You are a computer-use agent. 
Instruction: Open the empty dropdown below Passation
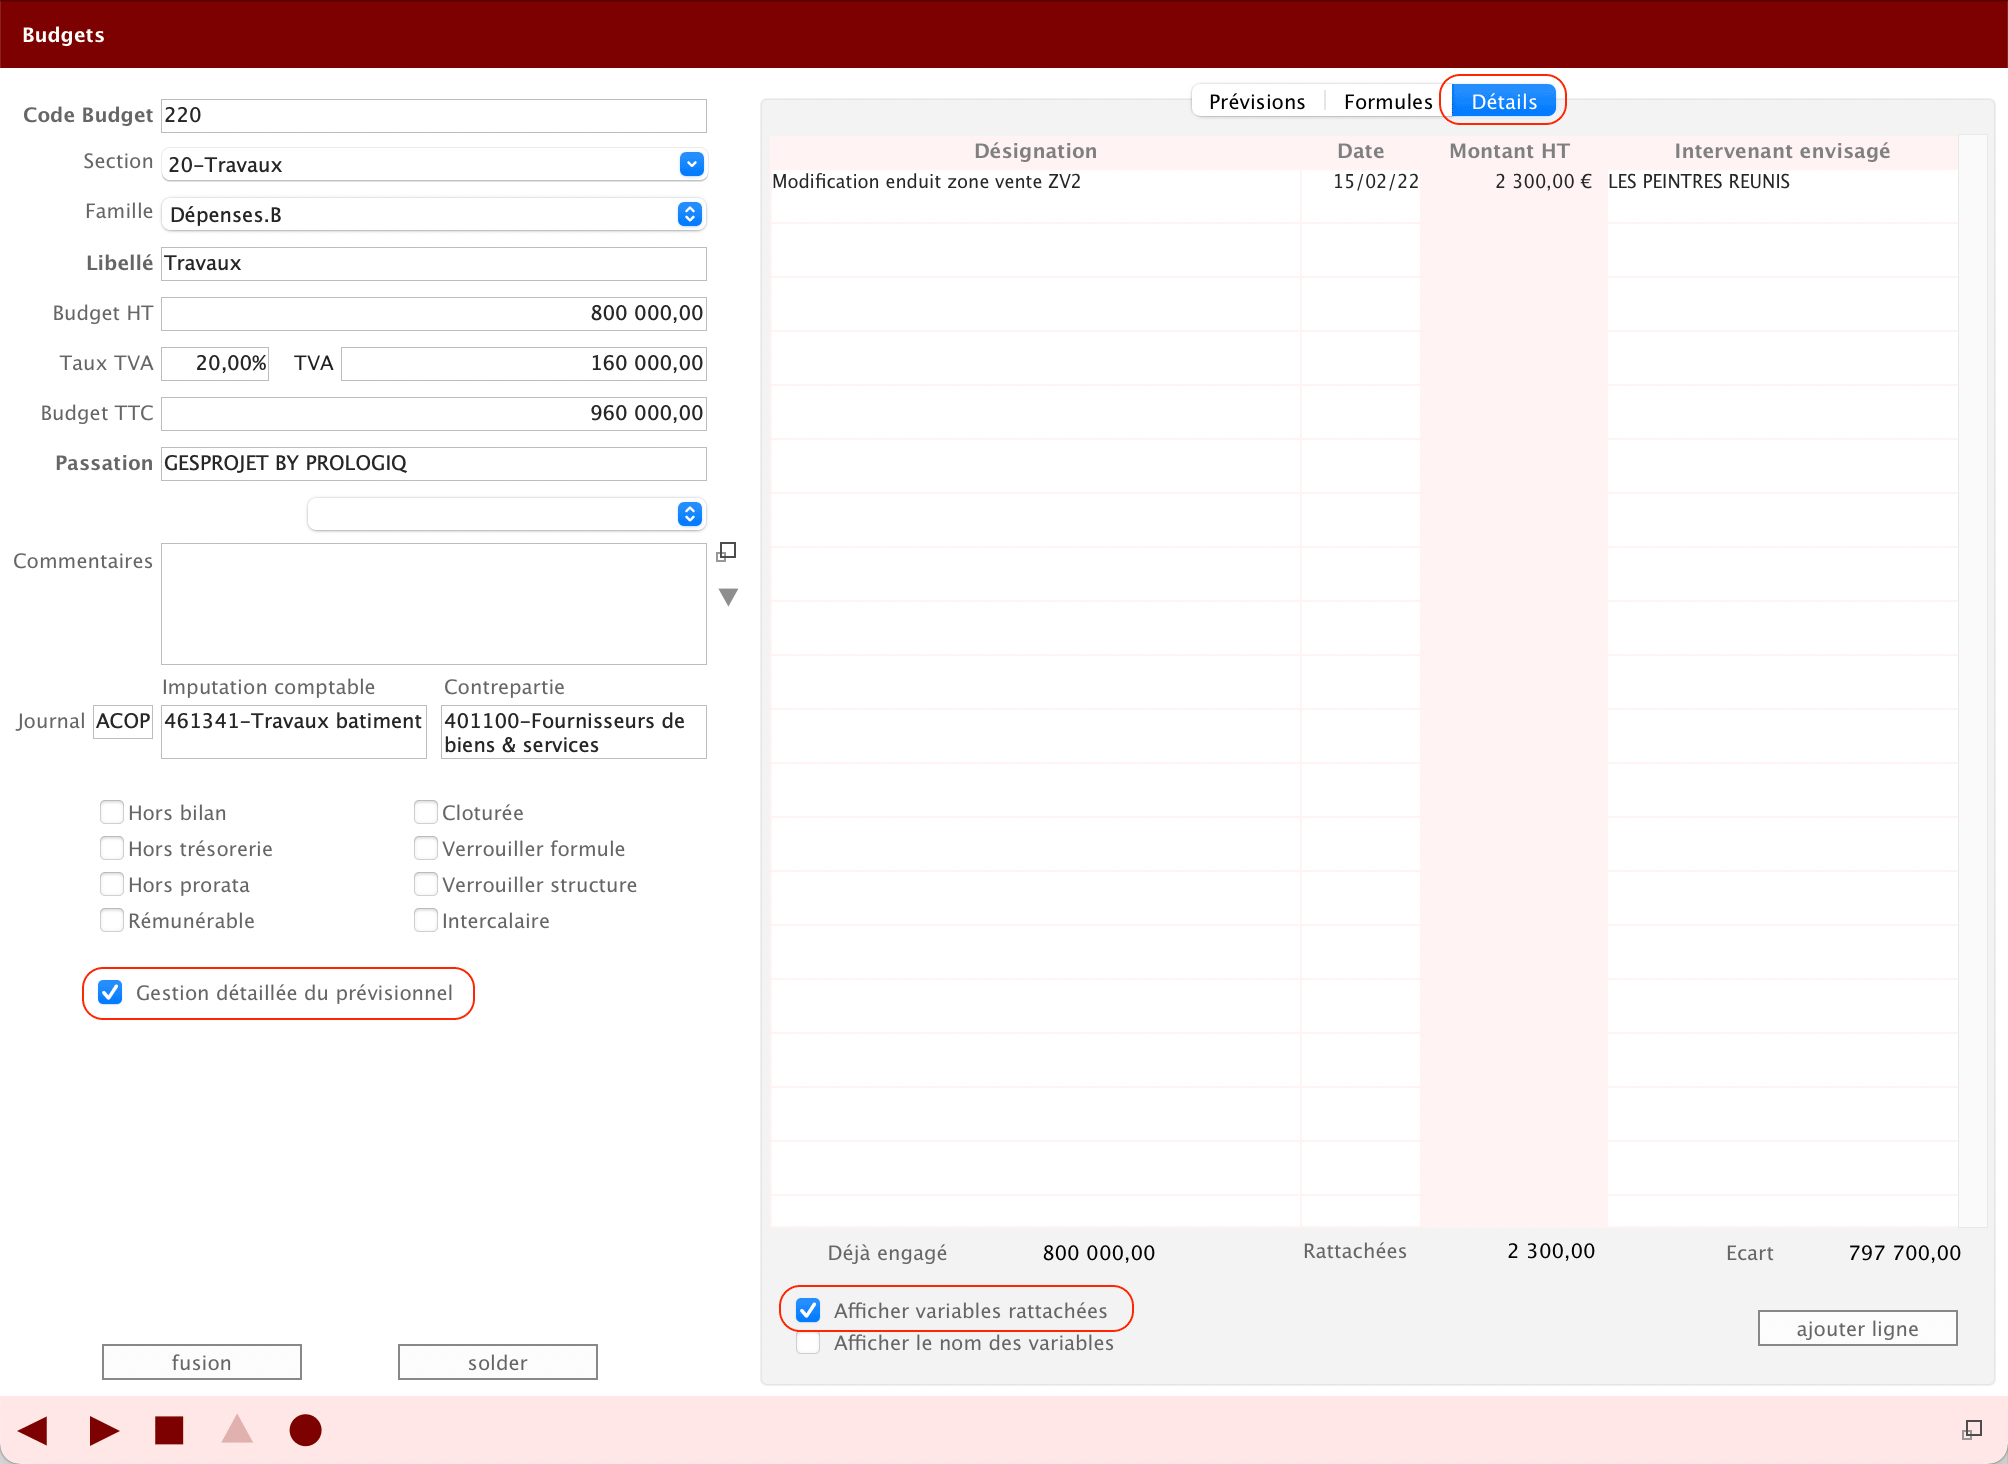pyautogui.click(x=507, y=514)
